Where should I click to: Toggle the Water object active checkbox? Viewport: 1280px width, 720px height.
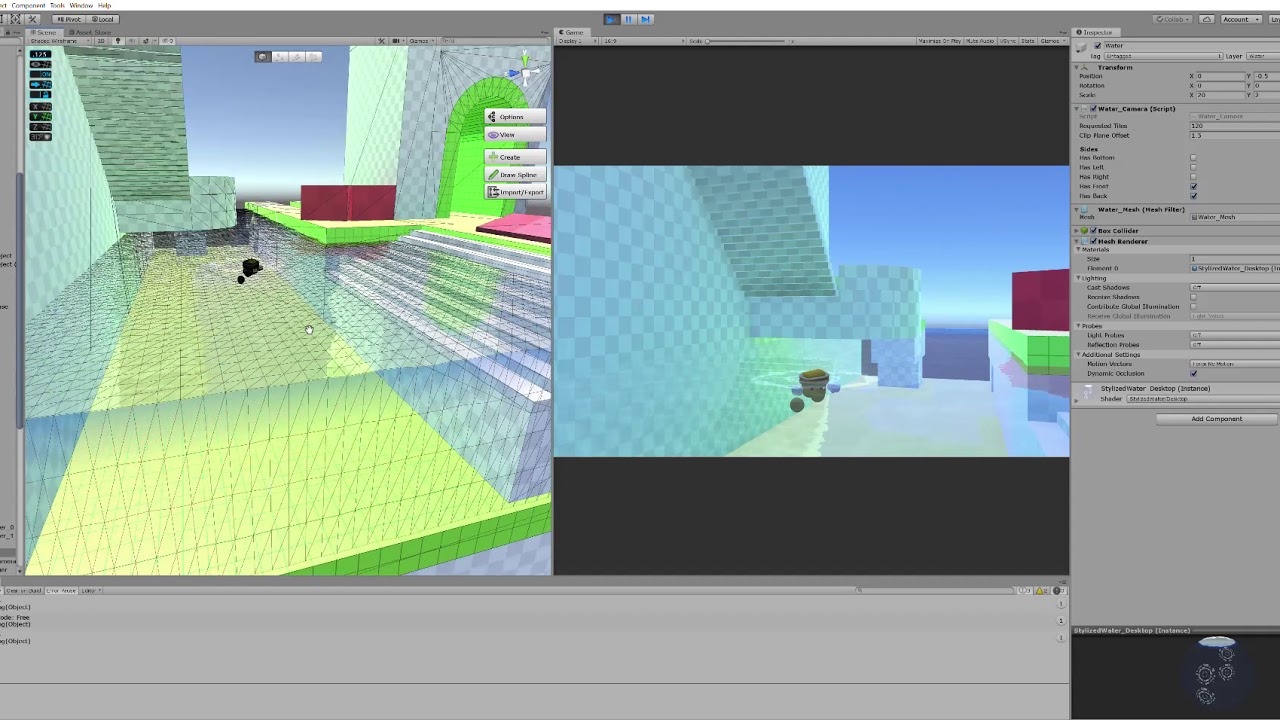pyautogui.click(x=1098, y=46)
